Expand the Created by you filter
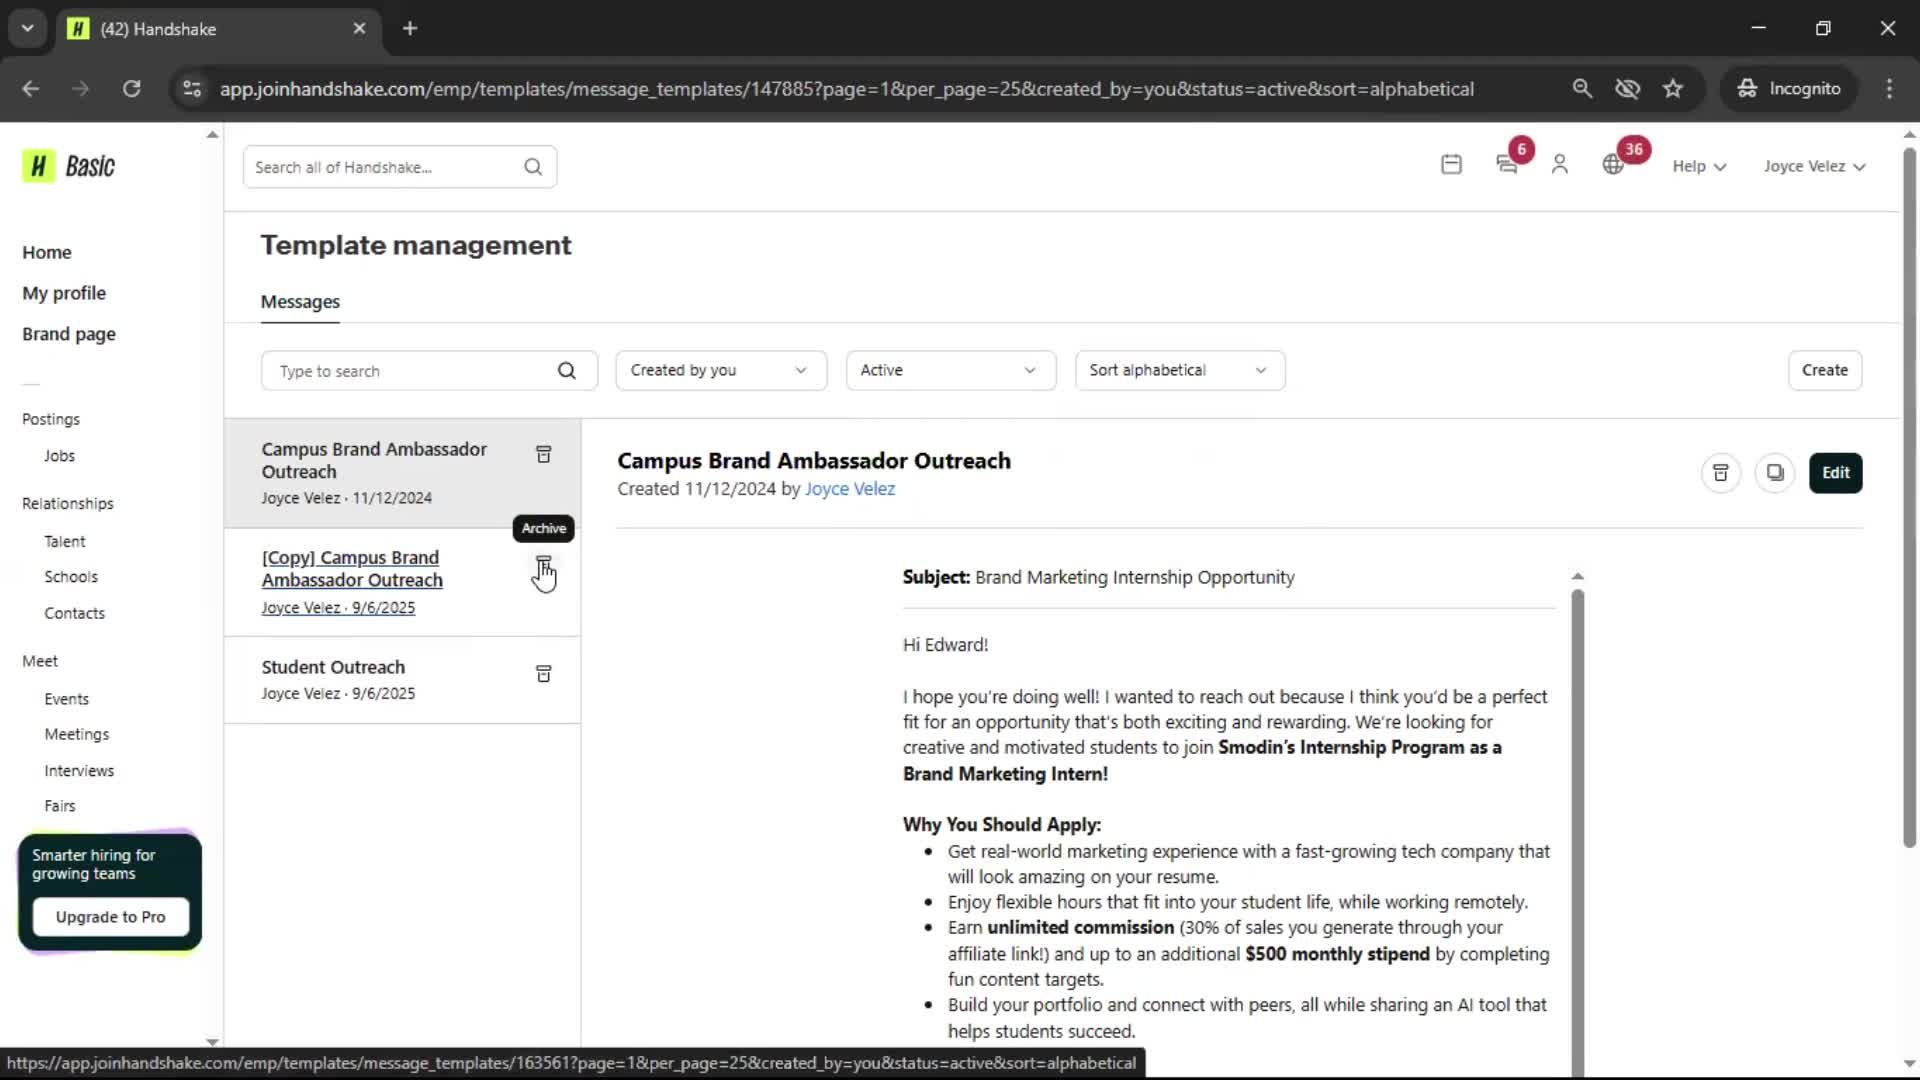1920x1080 pixels. coord(721,371)
